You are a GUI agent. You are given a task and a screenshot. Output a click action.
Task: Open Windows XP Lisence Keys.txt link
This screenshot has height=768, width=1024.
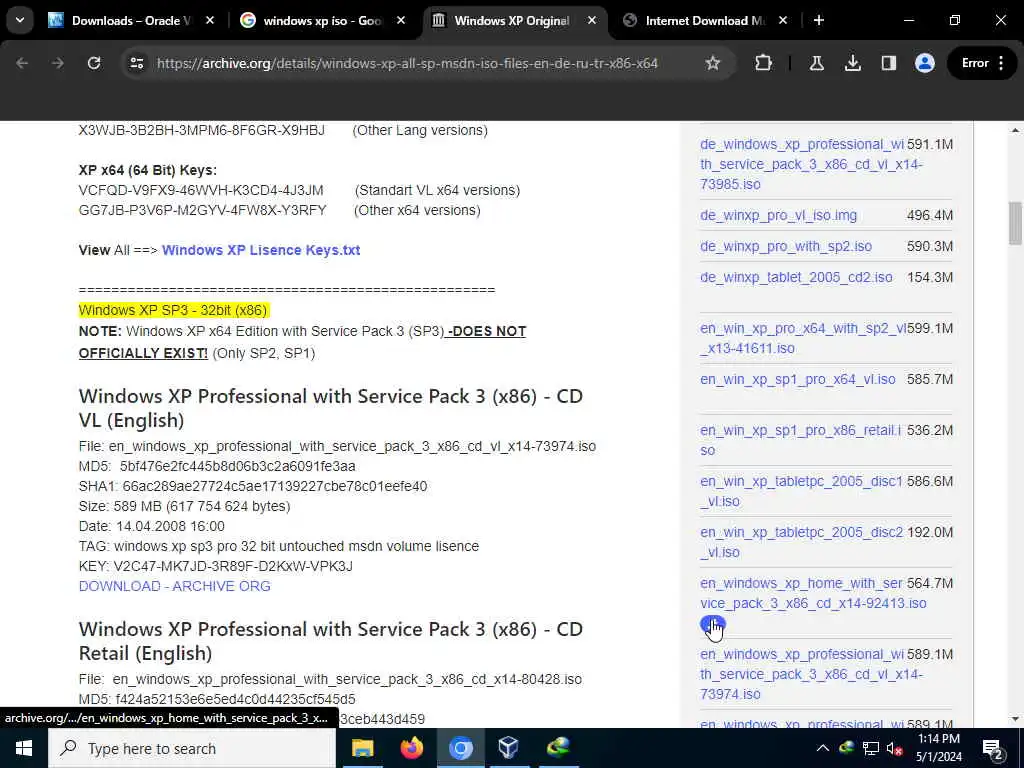click(261, 250)
